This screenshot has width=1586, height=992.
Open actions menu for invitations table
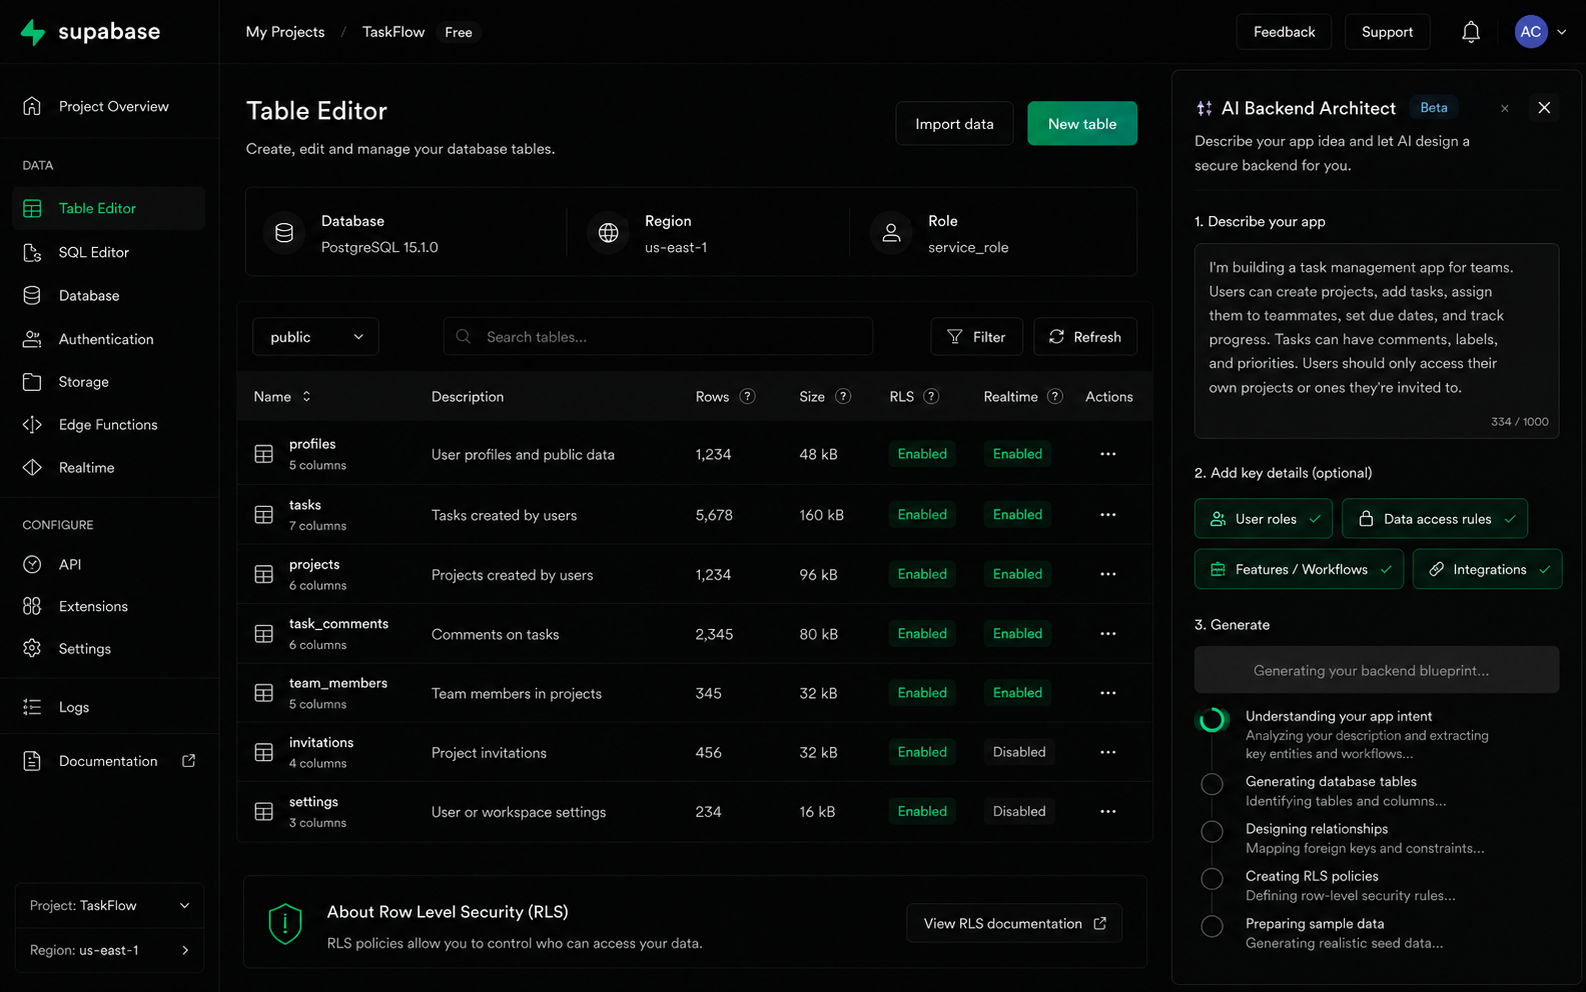coord(1108,752)
